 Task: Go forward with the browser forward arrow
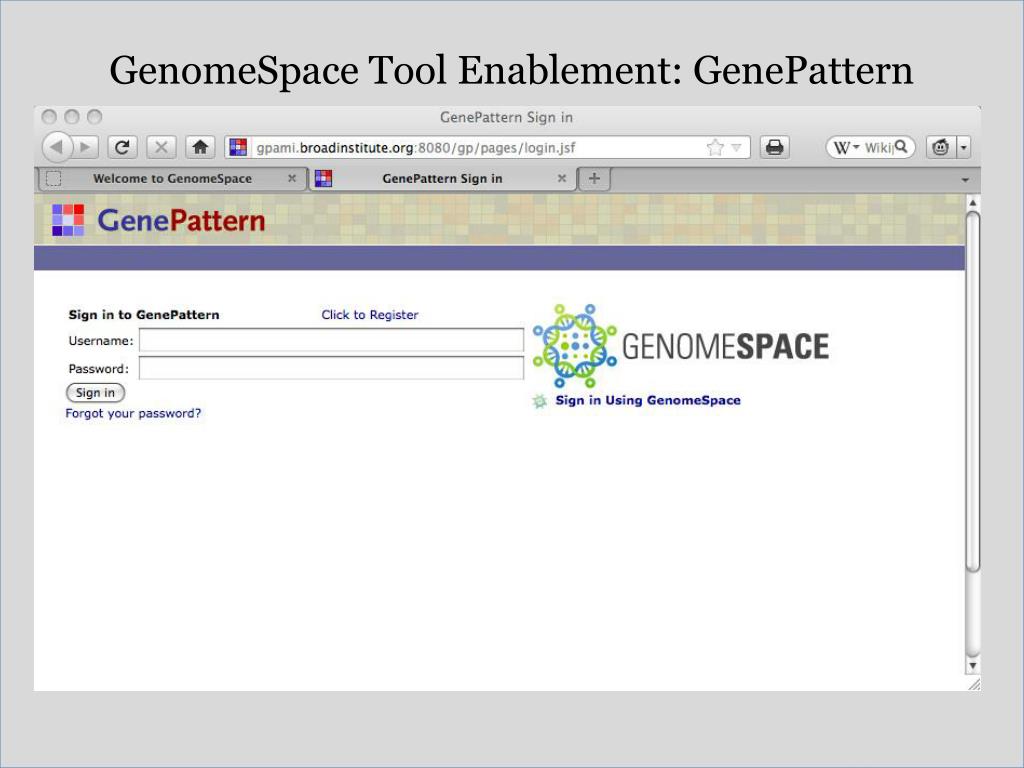coord(86,147)
